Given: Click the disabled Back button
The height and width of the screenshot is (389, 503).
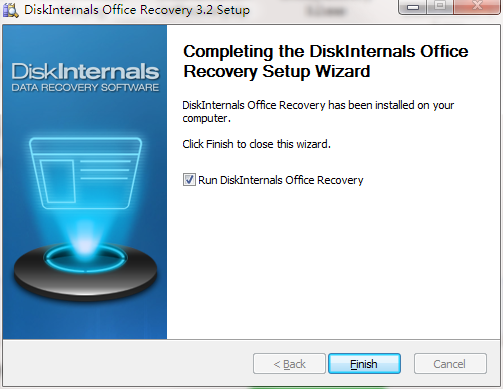Looking at the screenshot, I should (289, 364).
